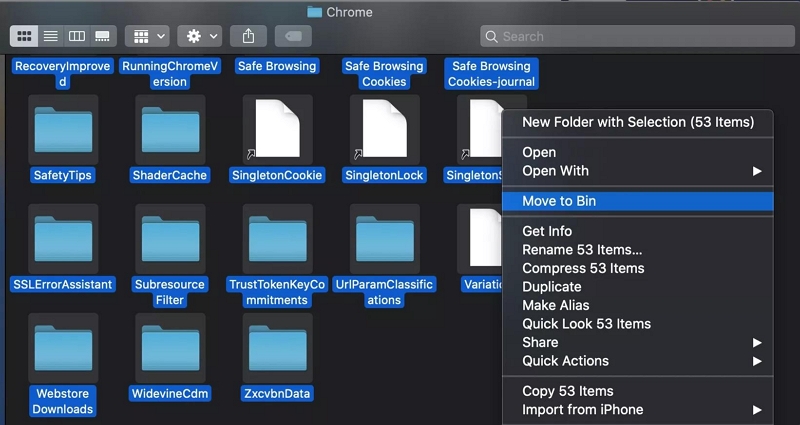Expand the Import from iPhone submenu
Screen dimensions: 800x425
click(638, 410)
